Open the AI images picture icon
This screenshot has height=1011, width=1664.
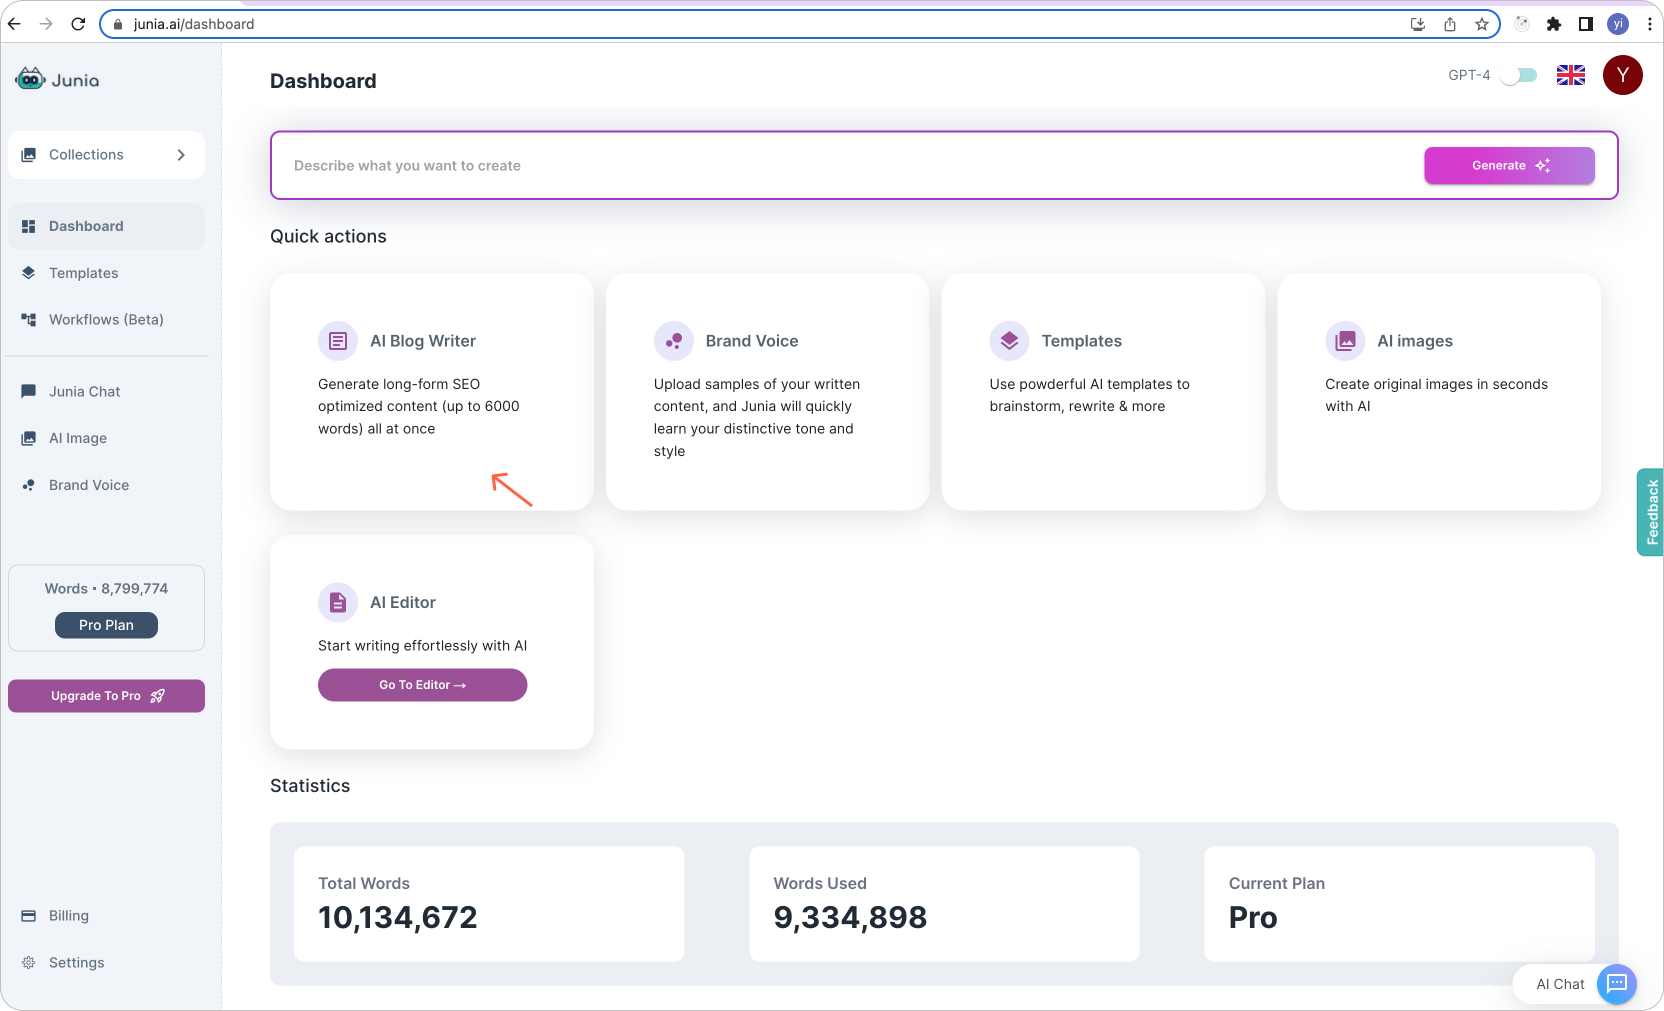1345,340
